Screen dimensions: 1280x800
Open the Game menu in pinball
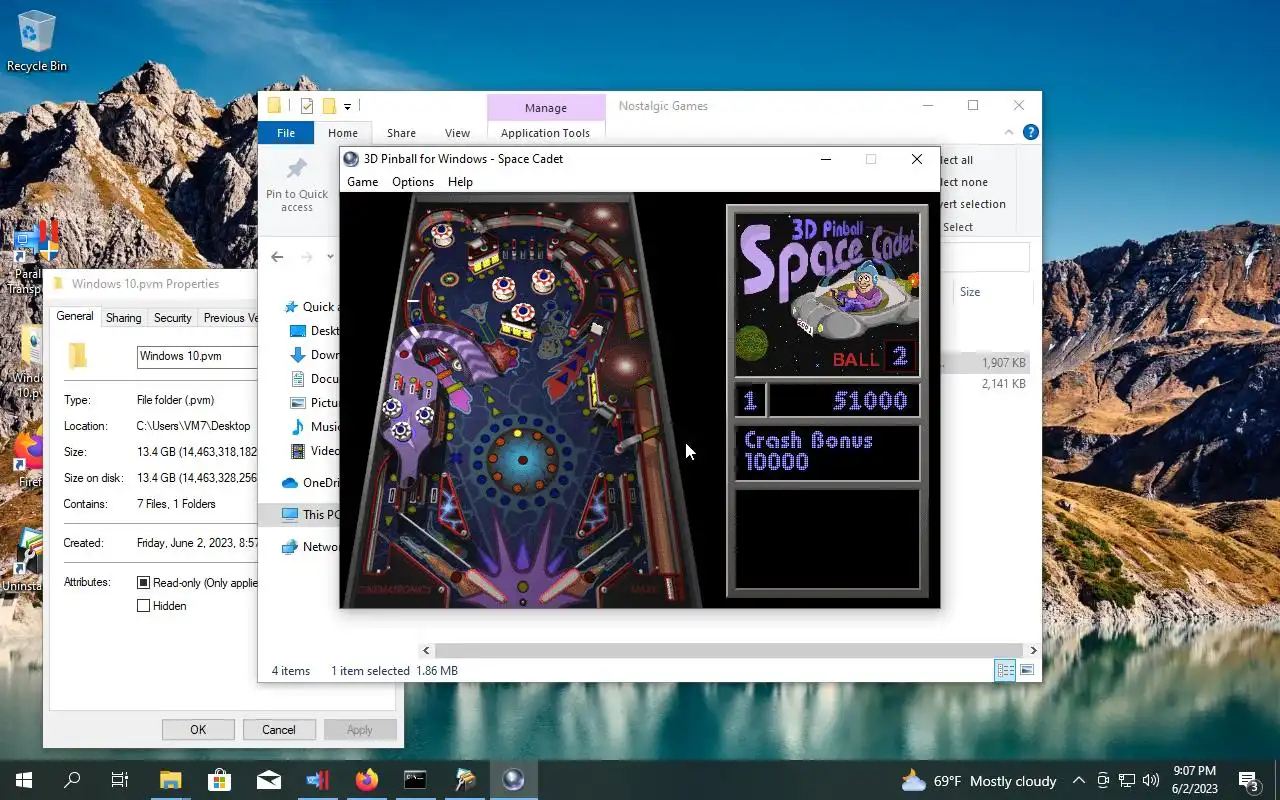pyautogui.click(x=362, y=182)
